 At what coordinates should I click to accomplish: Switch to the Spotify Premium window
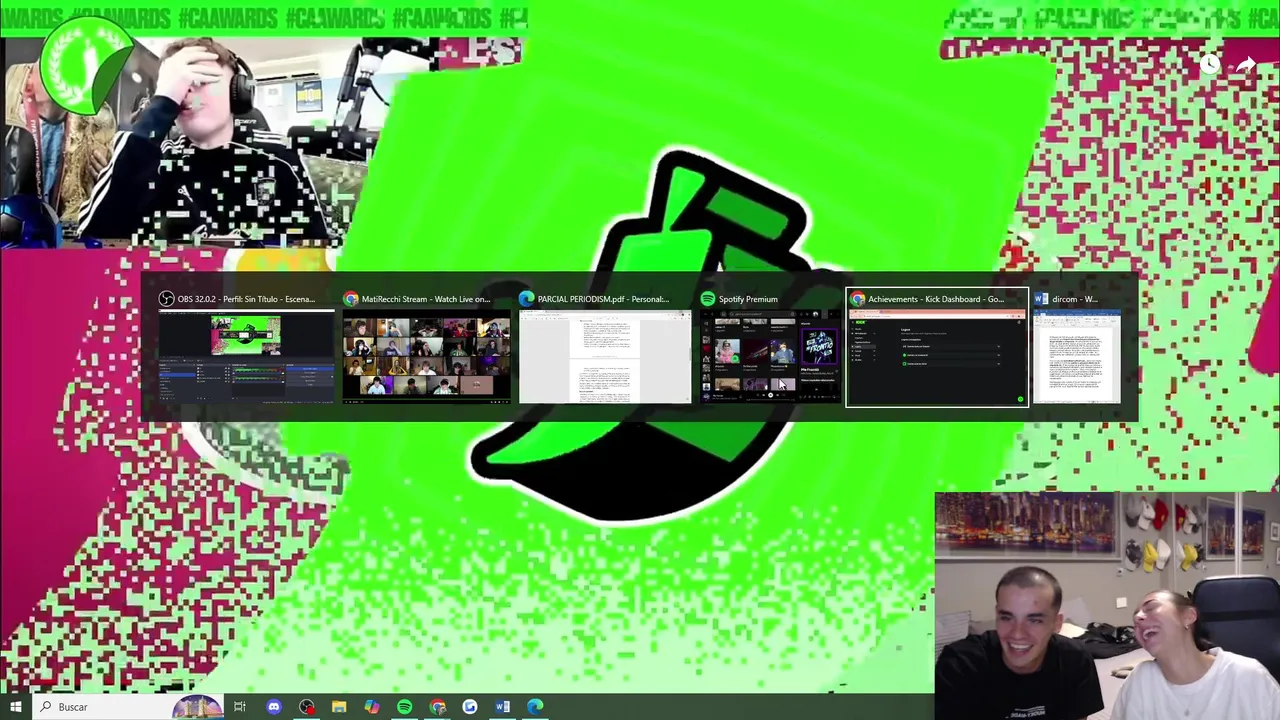pos(768,347)
